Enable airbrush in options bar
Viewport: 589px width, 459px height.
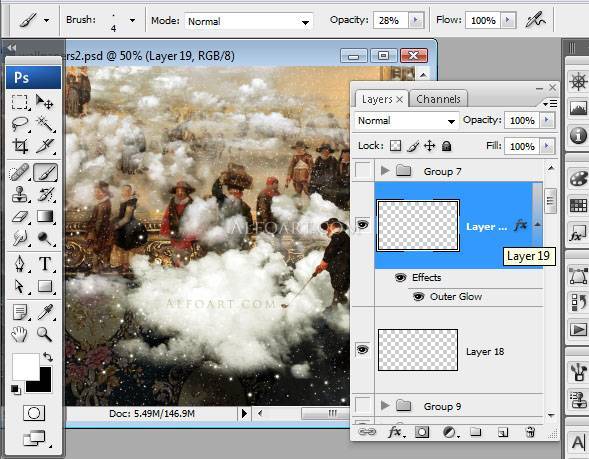[x=535, y=20]
